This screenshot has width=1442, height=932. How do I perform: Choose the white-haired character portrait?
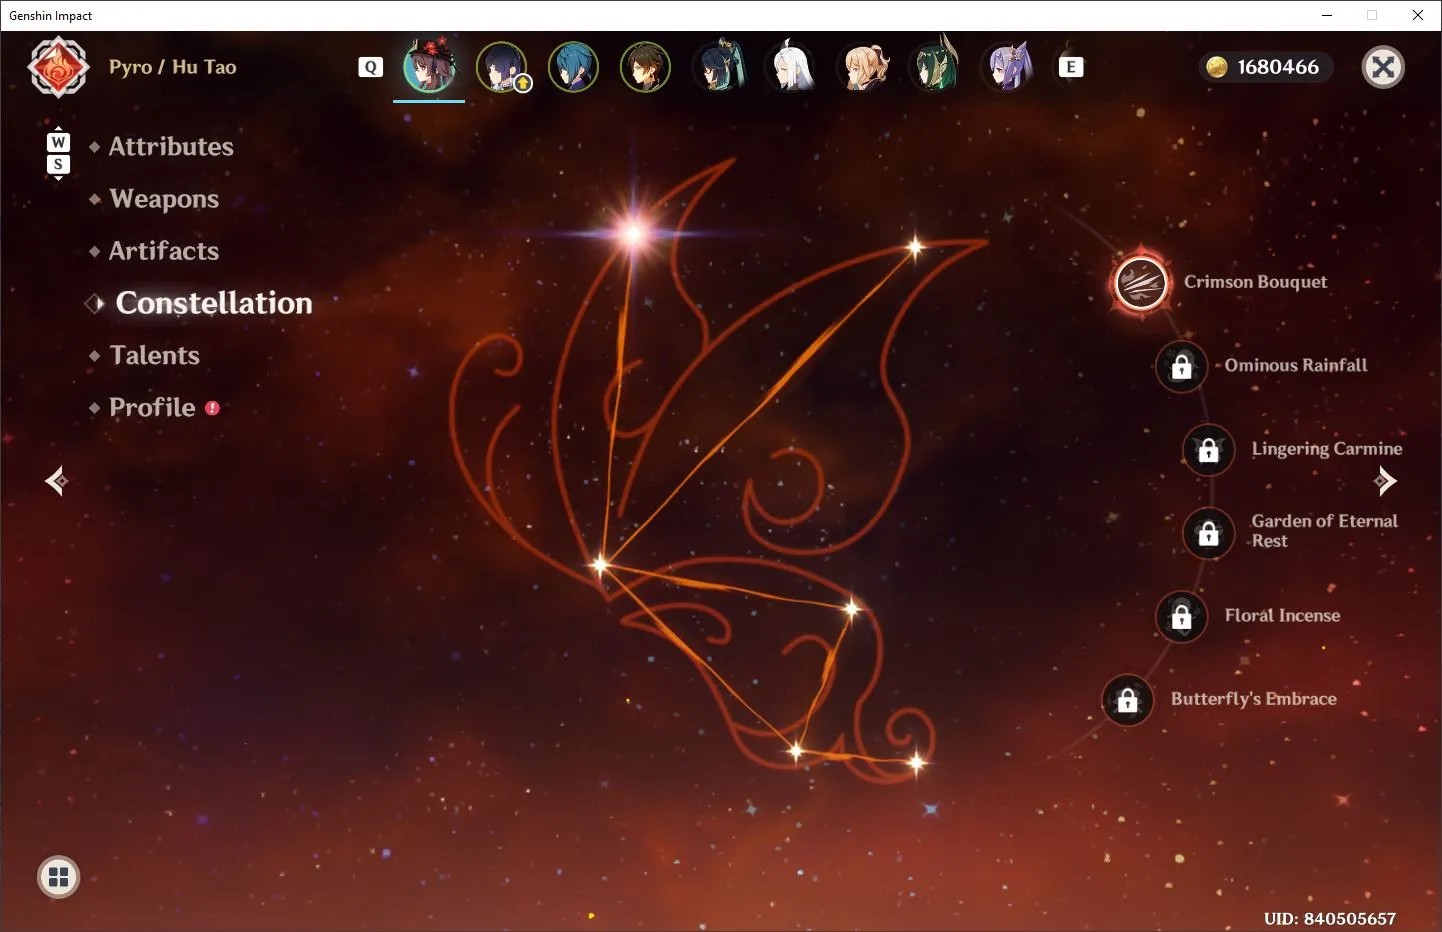pos(790,67)
